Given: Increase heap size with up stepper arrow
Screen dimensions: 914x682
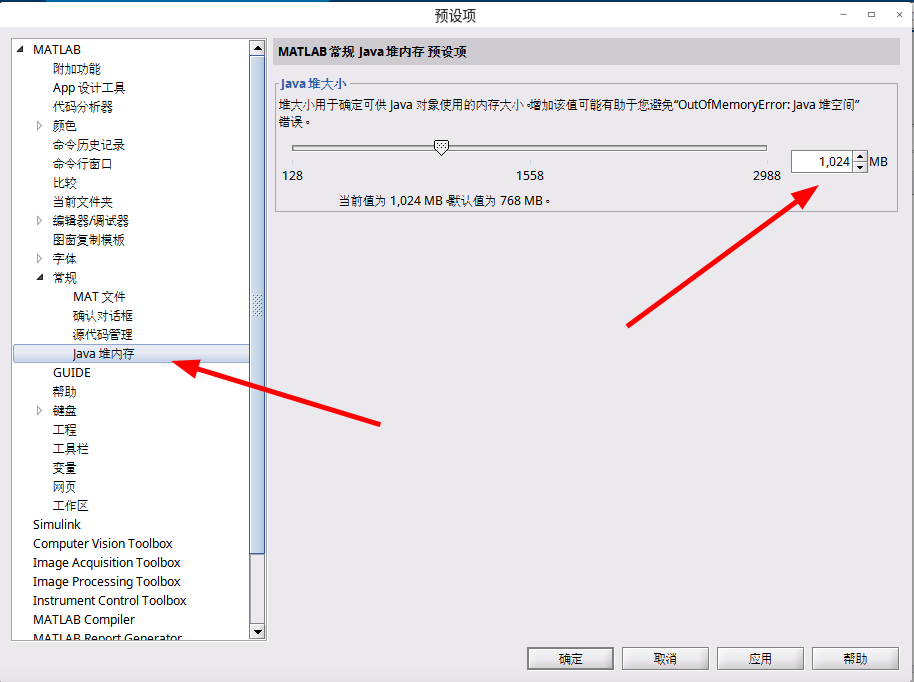Looking at the screenshot, I should coord(860,156).
